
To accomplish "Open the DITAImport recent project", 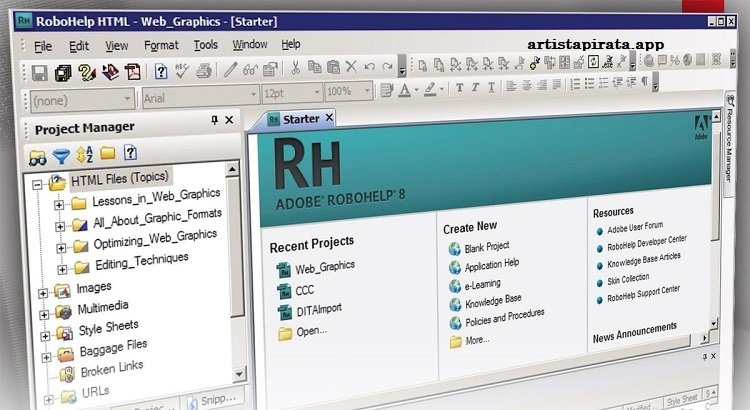I will click(x=319, y=310).
